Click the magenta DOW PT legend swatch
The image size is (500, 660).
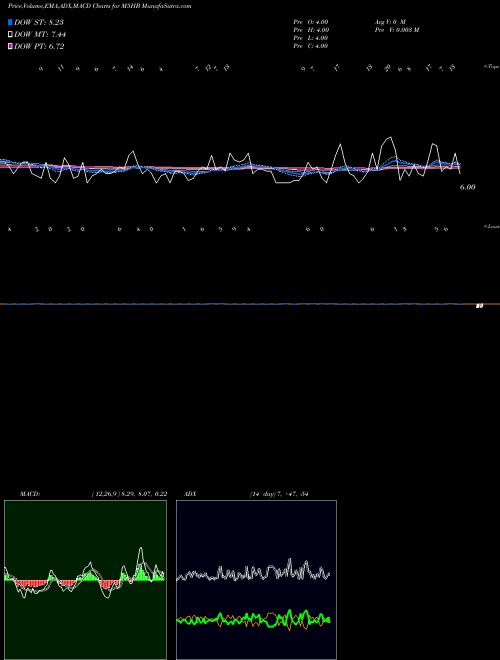click(x=10, y=47)
